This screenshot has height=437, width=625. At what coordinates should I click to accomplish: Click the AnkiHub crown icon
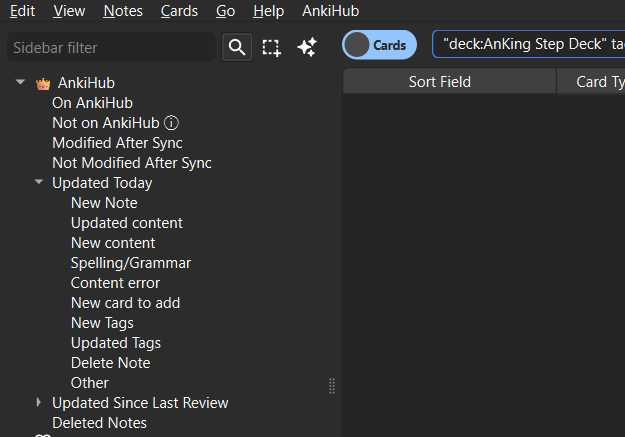click(43, 84)
